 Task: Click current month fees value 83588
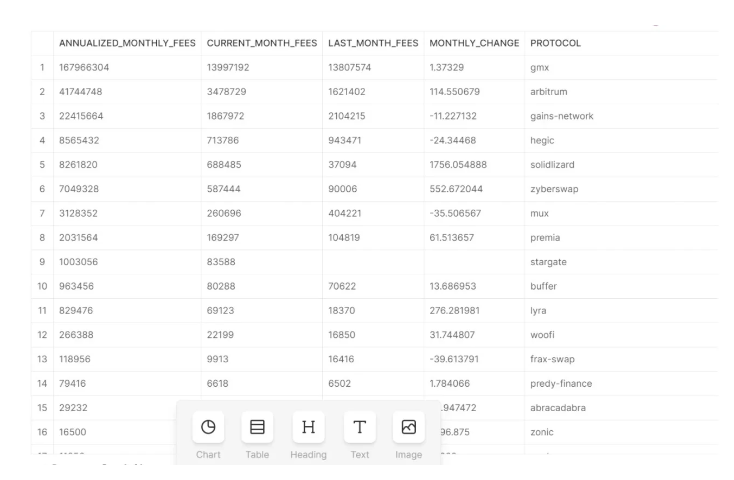221,262
